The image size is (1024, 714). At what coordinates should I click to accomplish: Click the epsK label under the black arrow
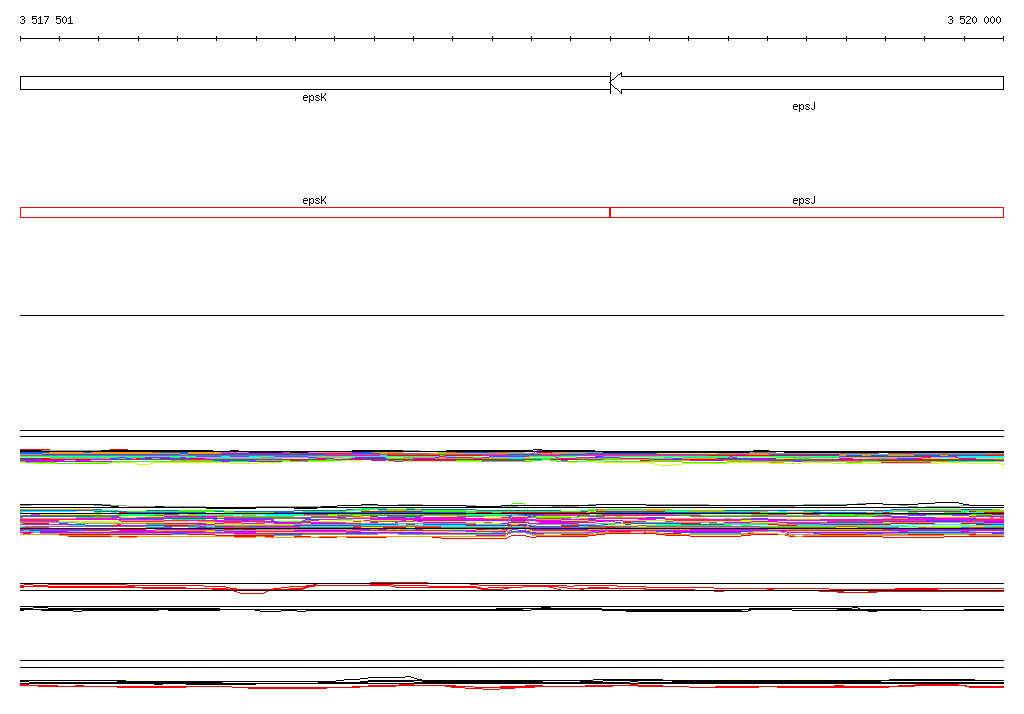[314, 98]
